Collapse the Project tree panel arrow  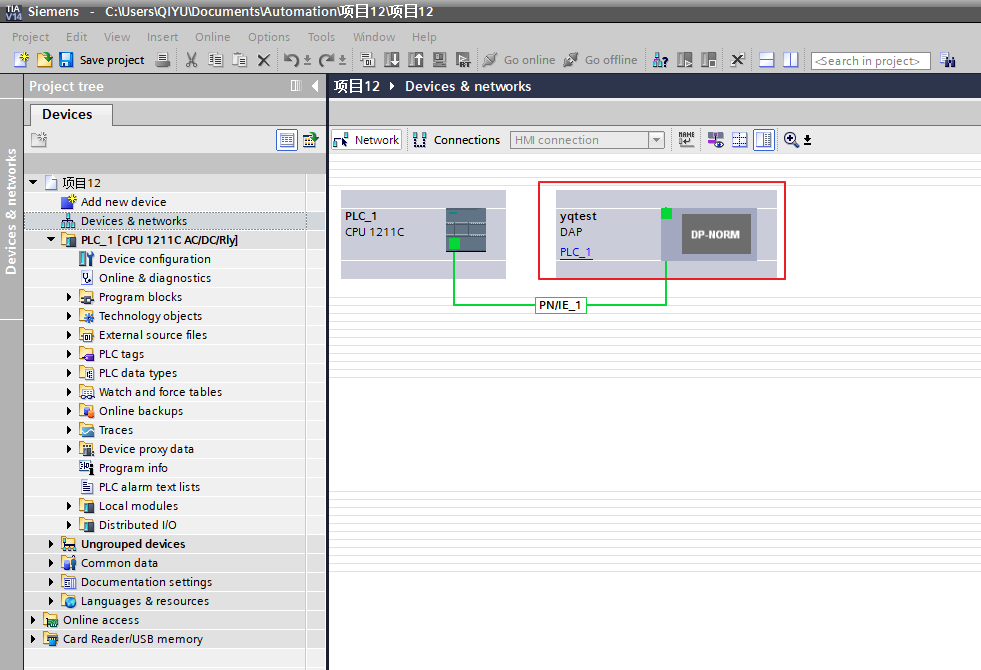click(315, 86)
